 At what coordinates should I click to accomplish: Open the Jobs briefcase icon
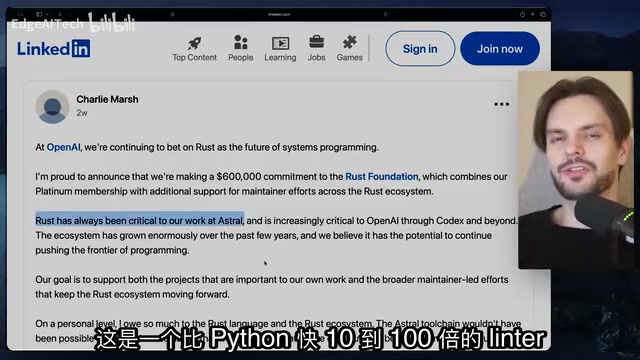click(x=316, y=42)
